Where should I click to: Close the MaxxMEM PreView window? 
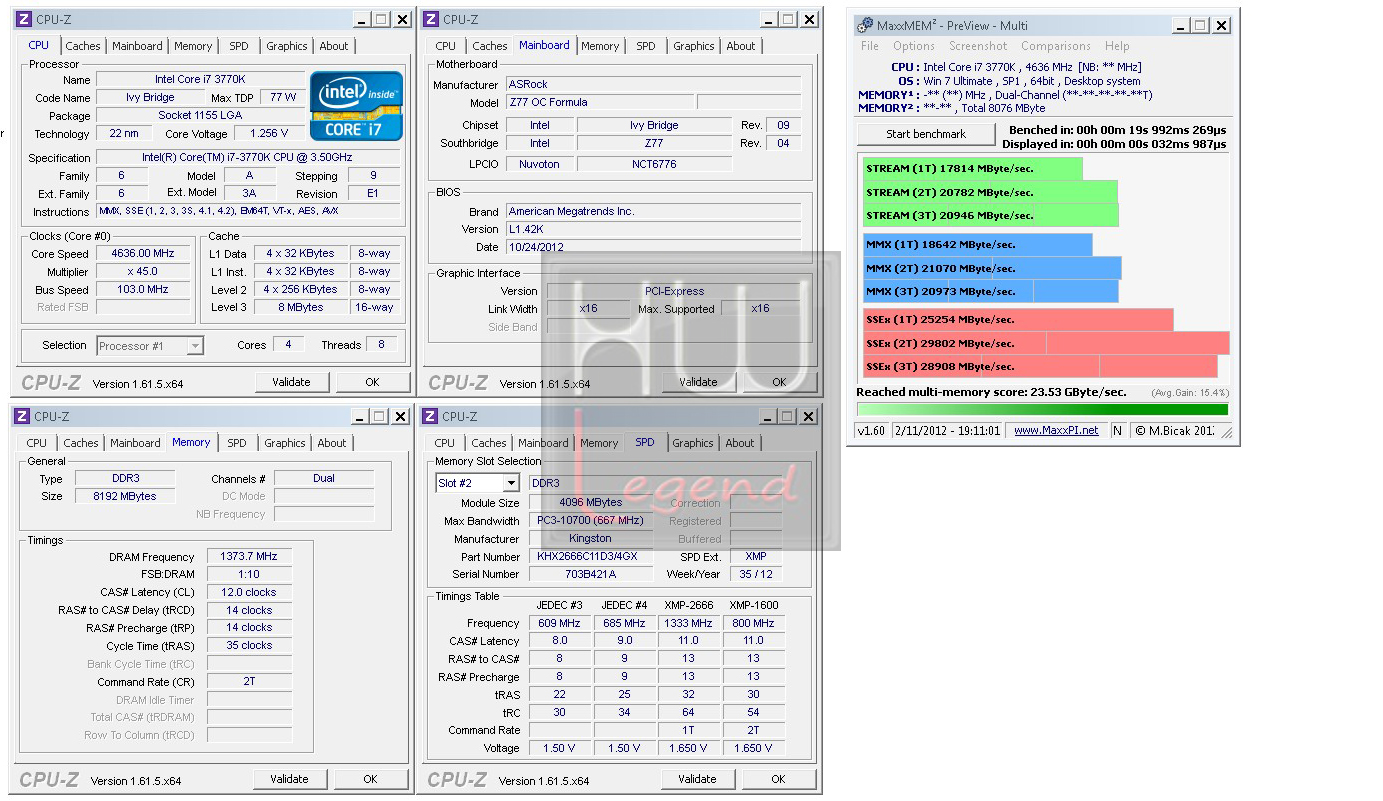(1221, 26)
